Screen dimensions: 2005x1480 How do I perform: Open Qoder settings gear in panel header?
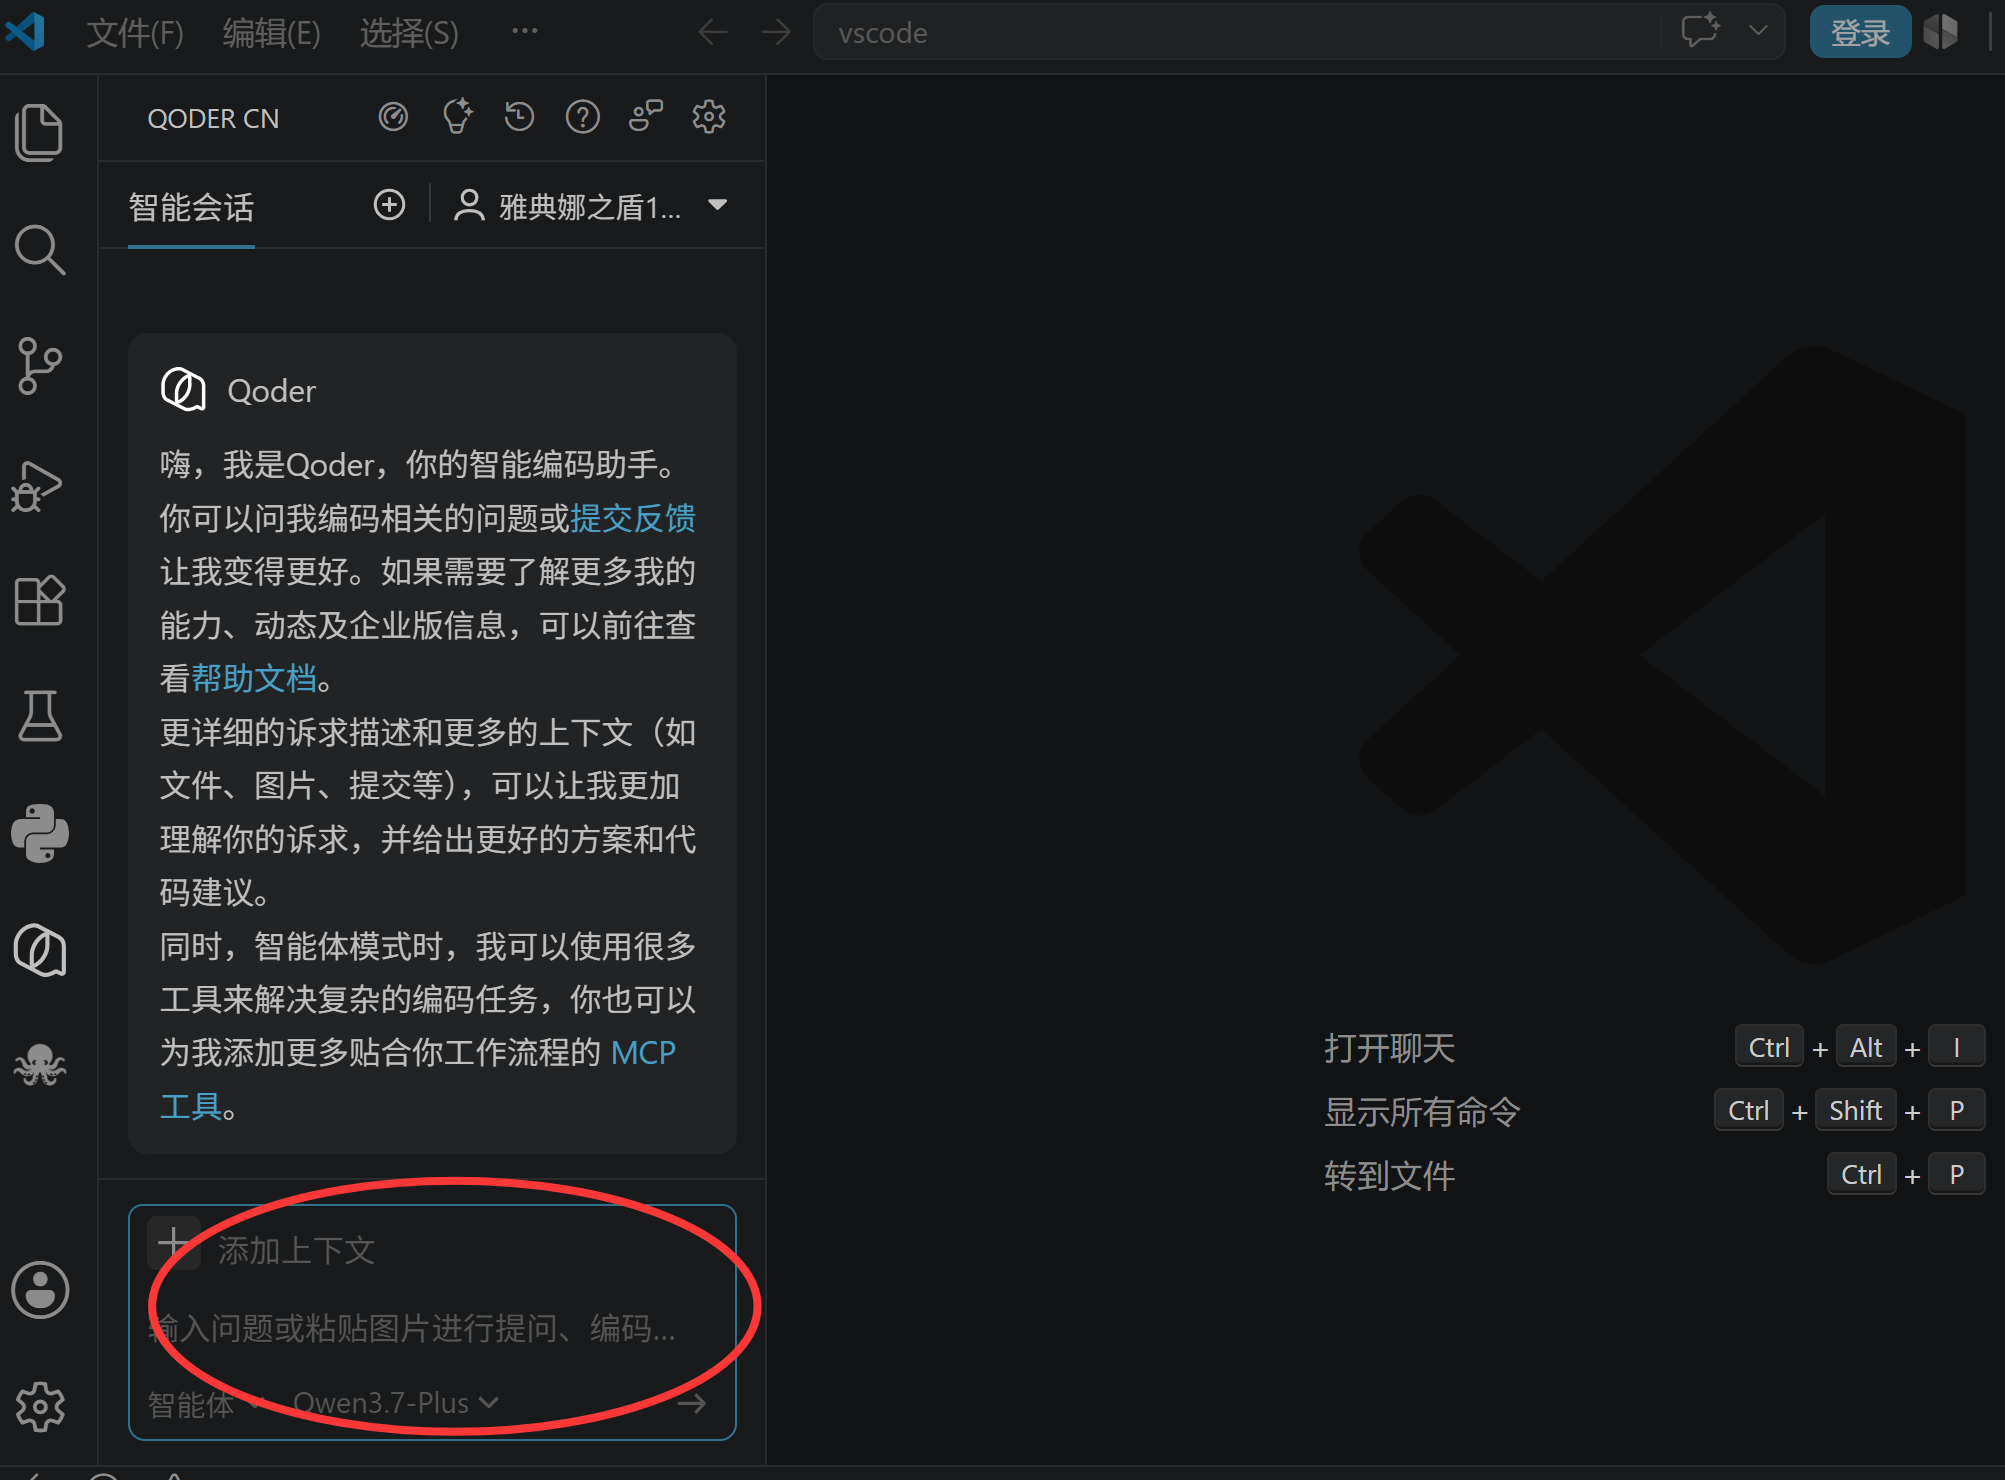point(709,117)
